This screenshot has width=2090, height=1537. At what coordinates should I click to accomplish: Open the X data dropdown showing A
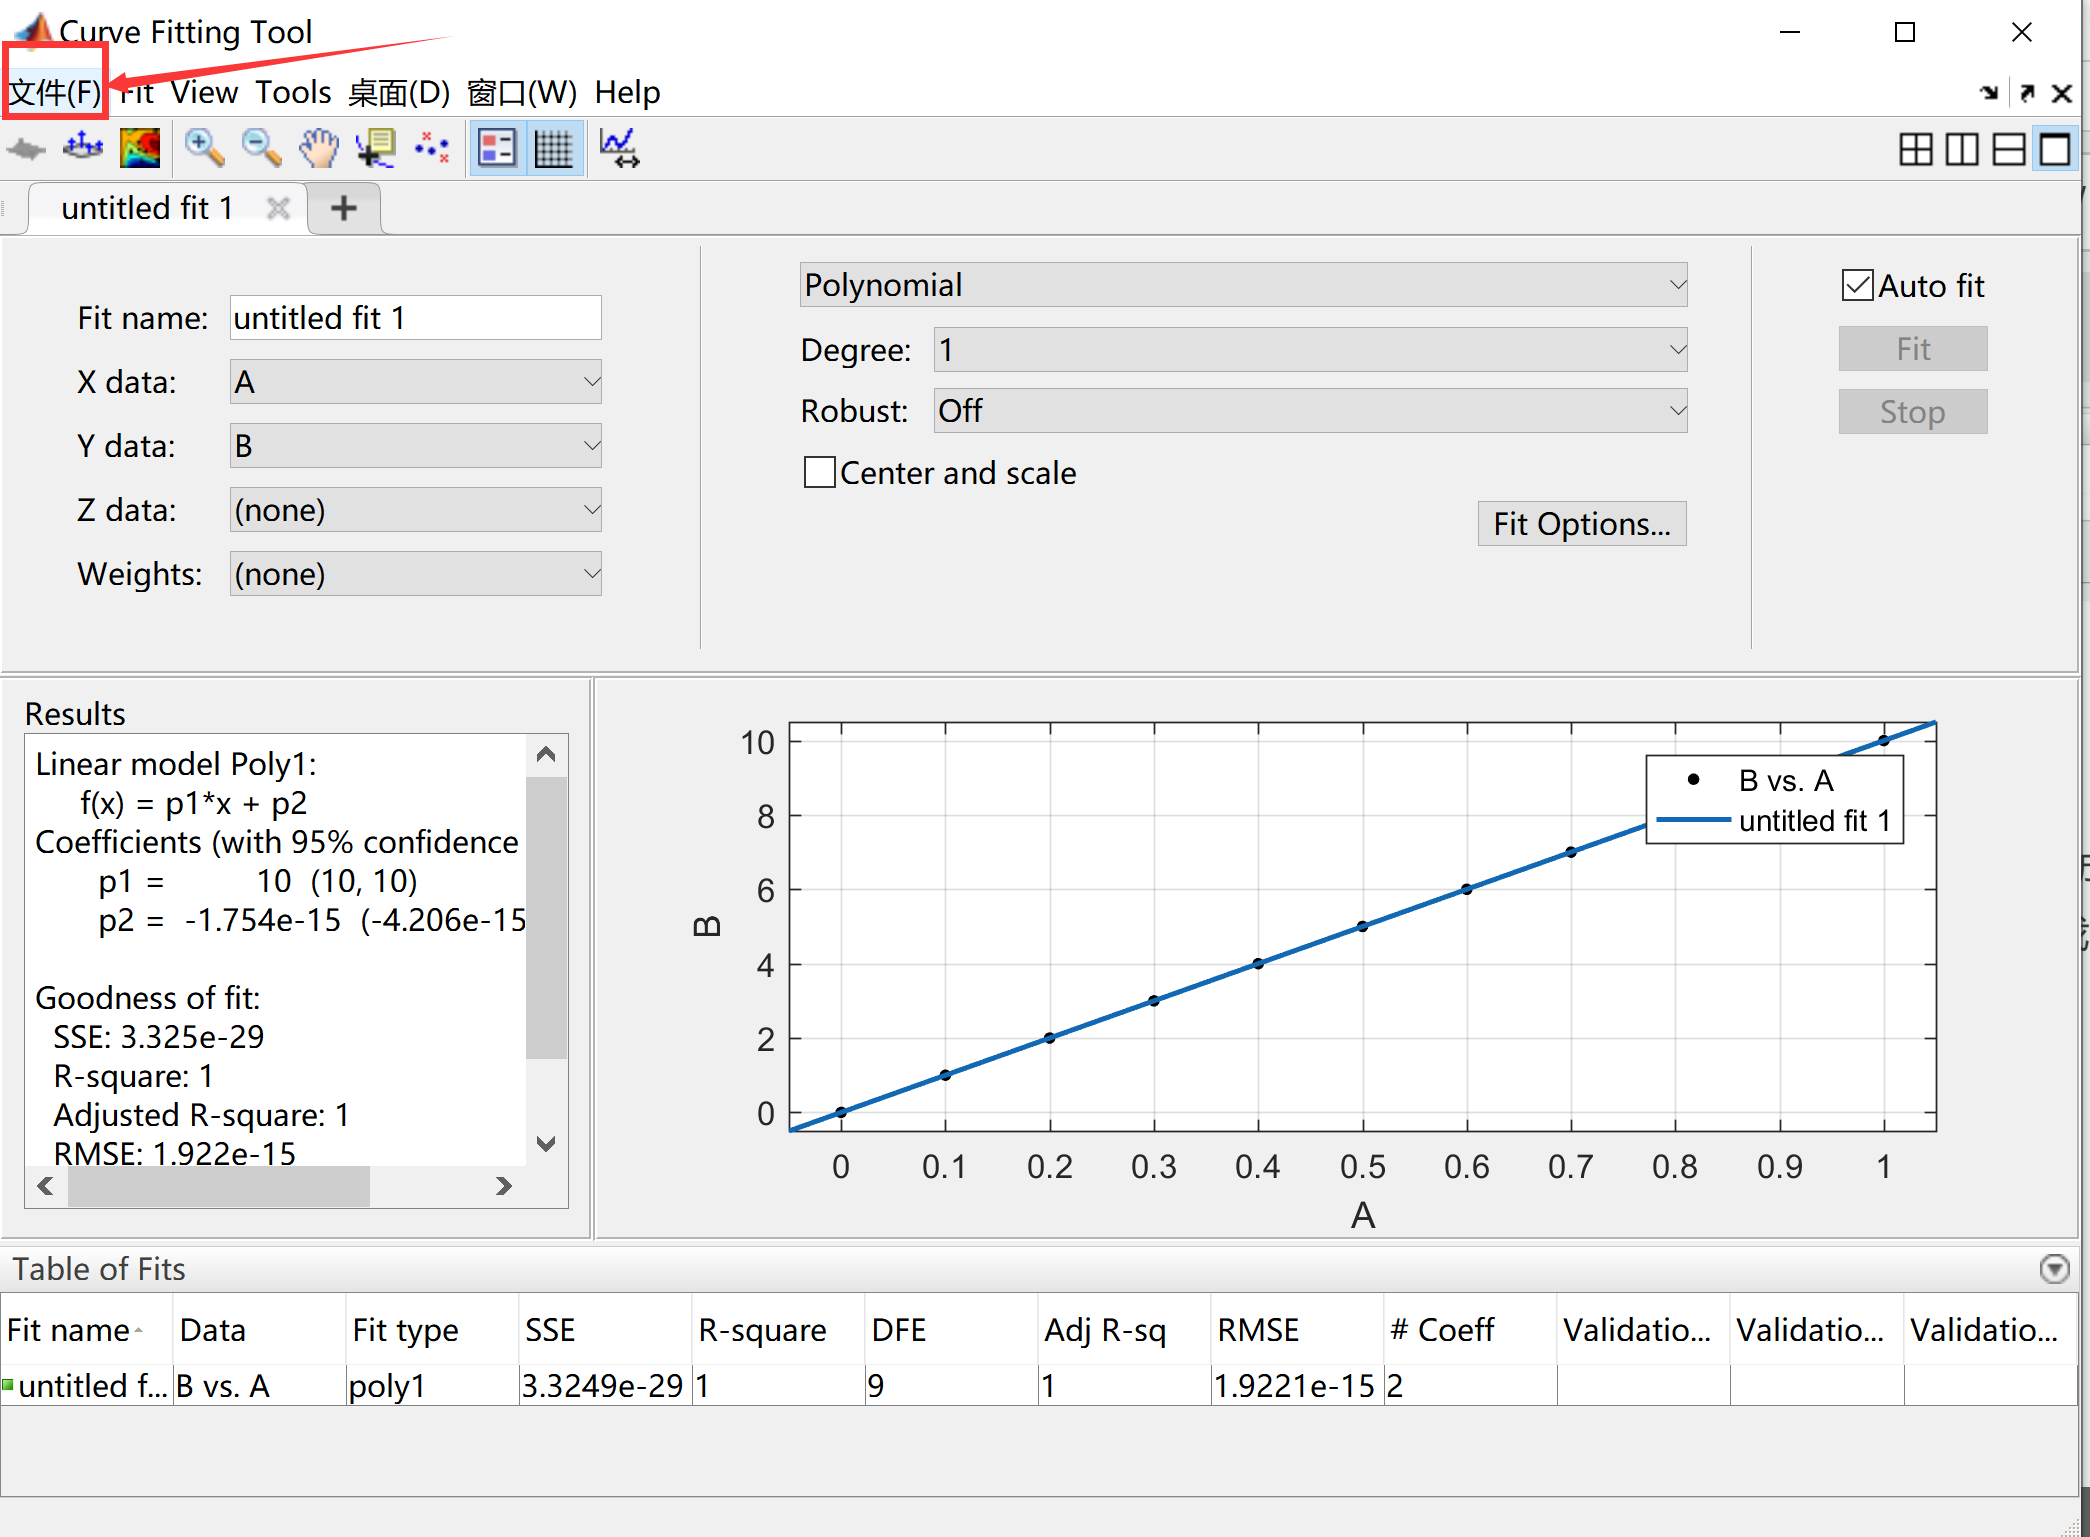point(415,382)
